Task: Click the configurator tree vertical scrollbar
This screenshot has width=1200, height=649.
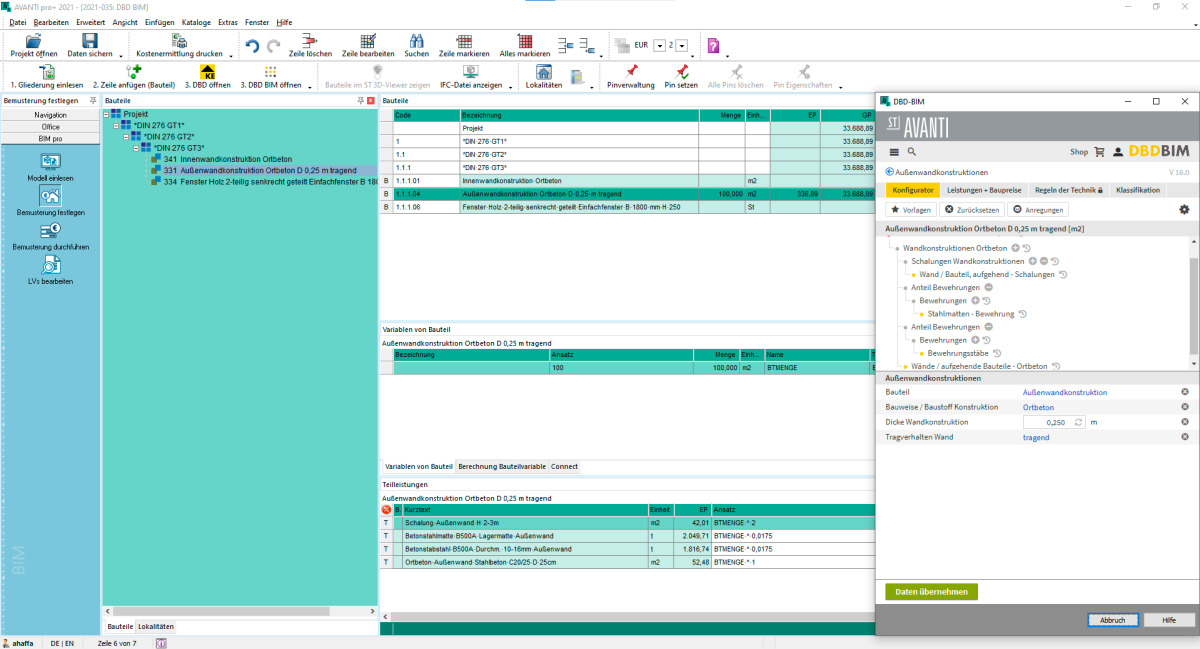Action: 1192,305
